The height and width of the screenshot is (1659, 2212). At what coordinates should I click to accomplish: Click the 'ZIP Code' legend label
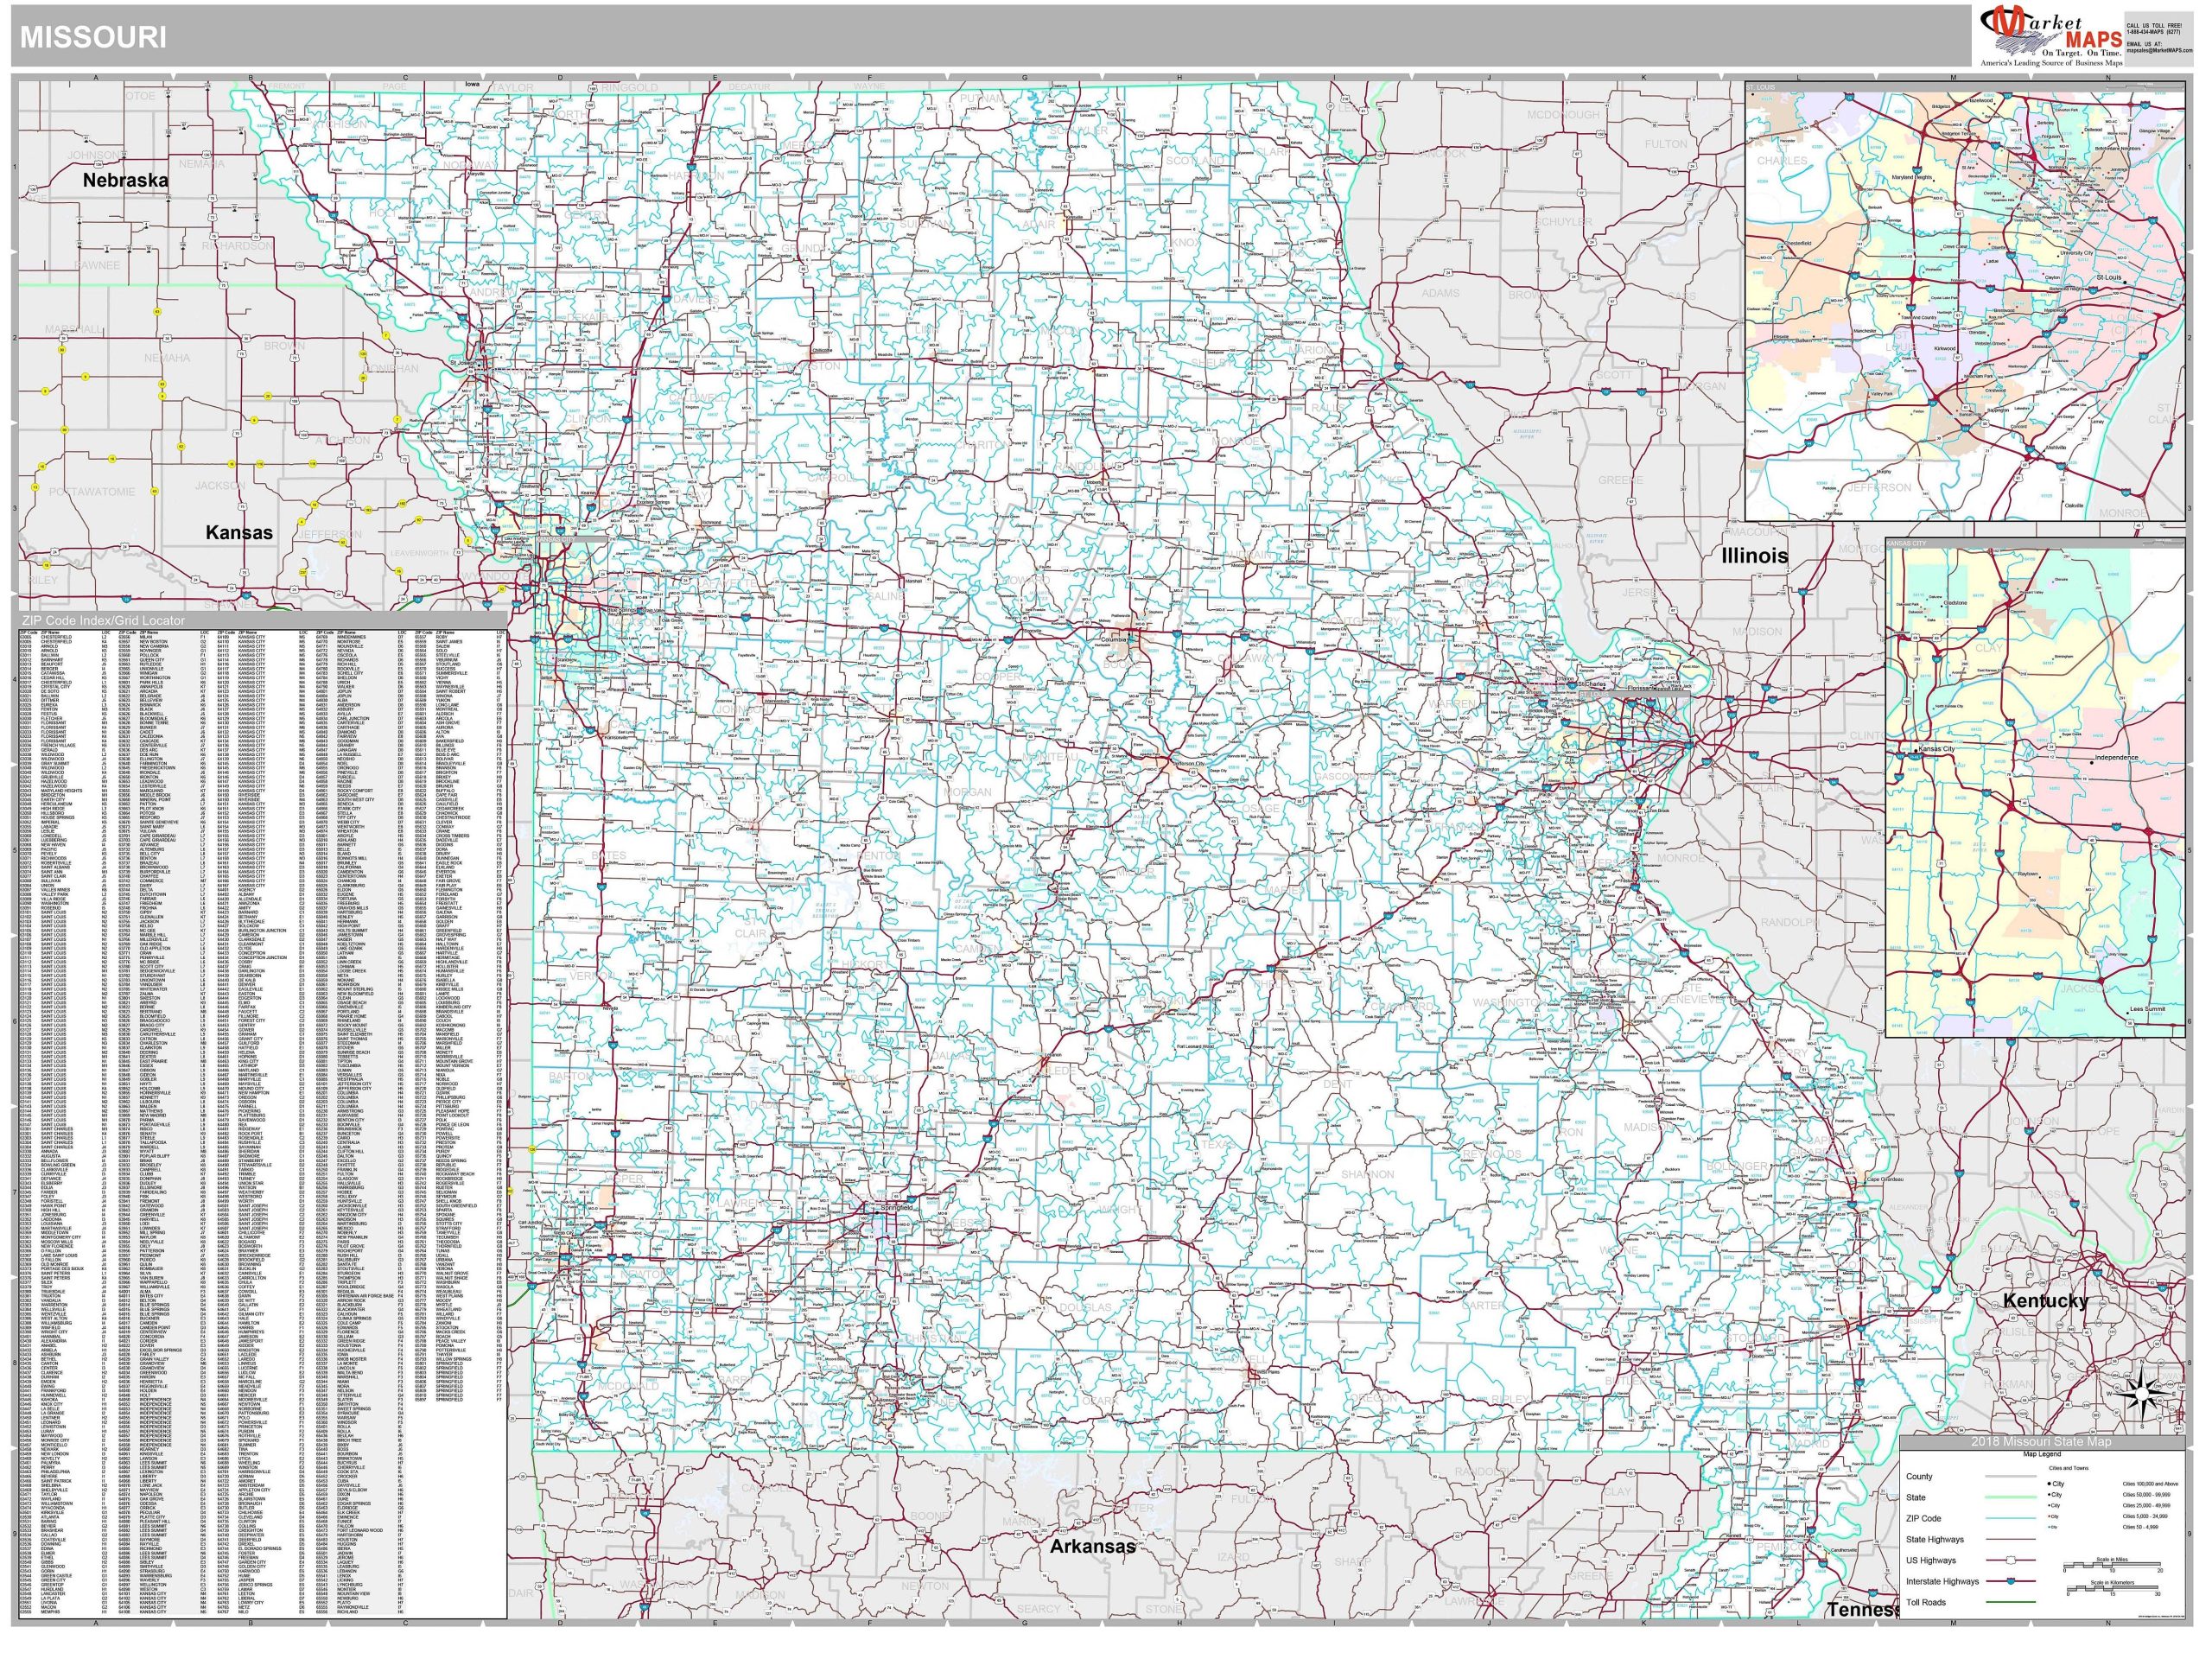point(1924,1519)
